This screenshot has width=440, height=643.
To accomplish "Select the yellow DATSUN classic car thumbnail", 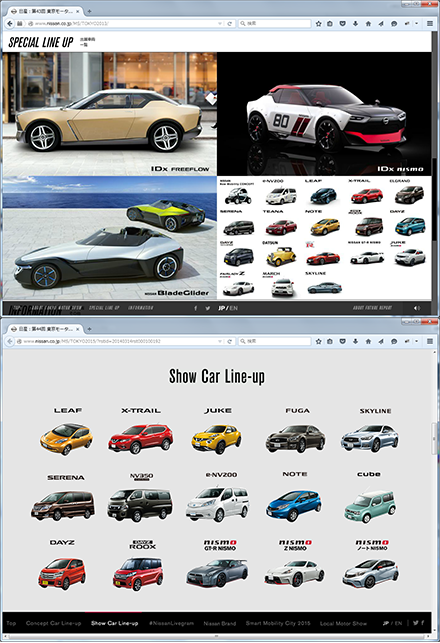I will (280, 254).
